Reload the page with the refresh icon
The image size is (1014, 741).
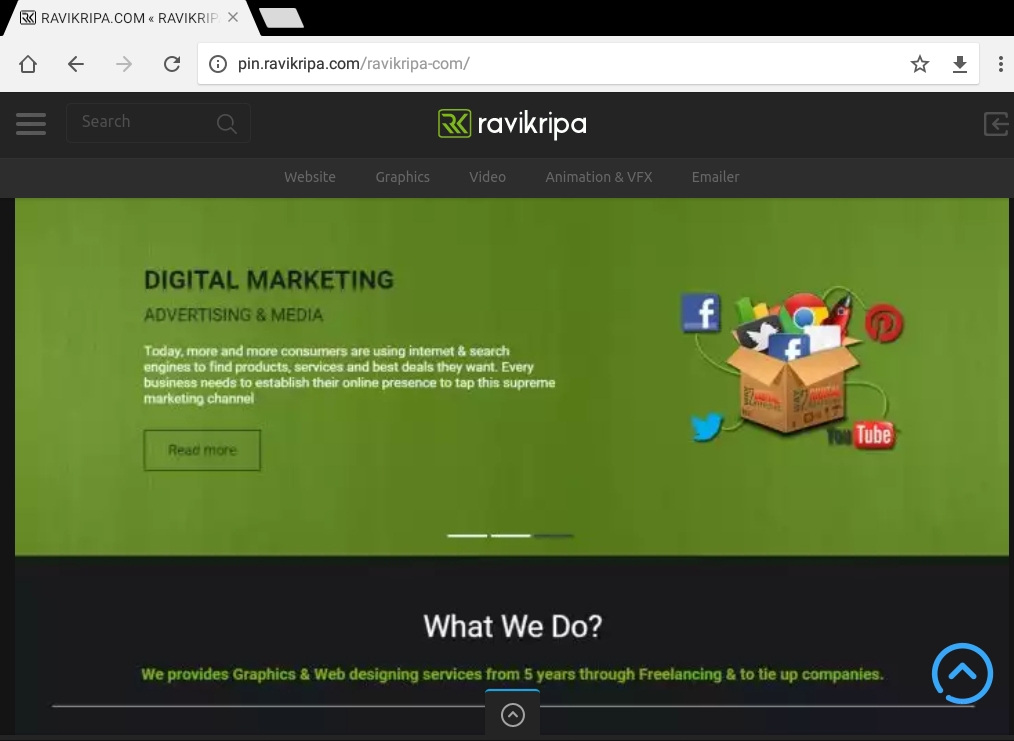point(172,64)
